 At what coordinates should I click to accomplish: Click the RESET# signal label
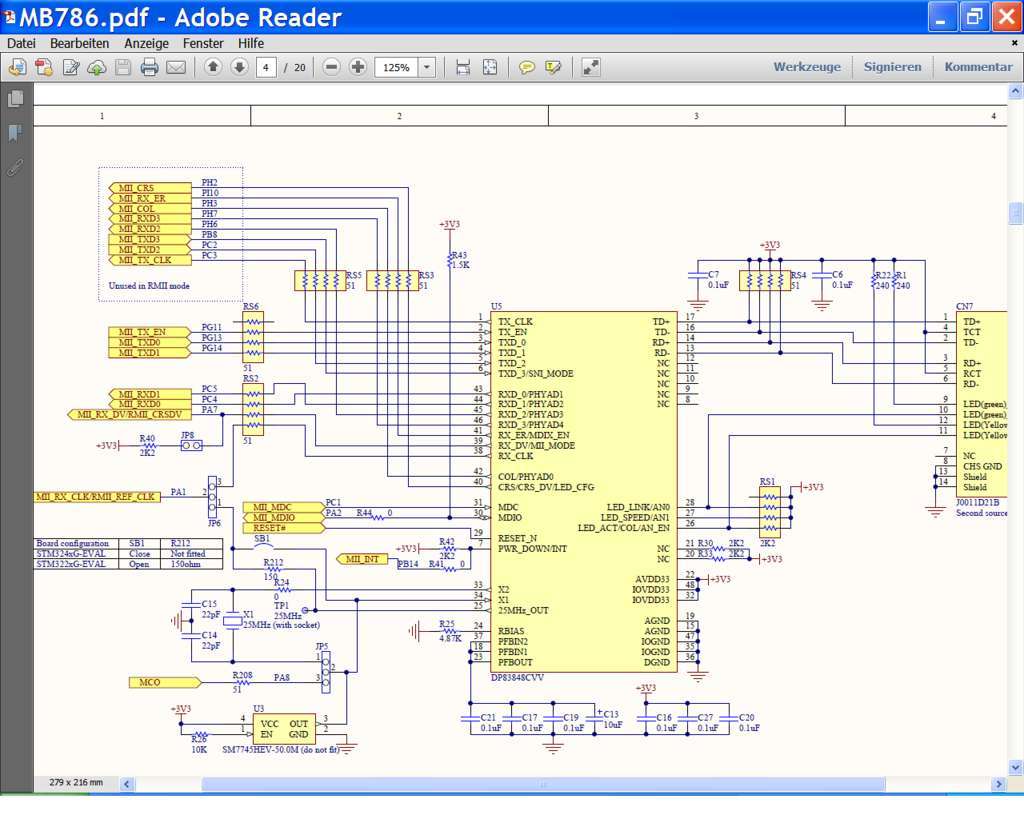[283, 528]
